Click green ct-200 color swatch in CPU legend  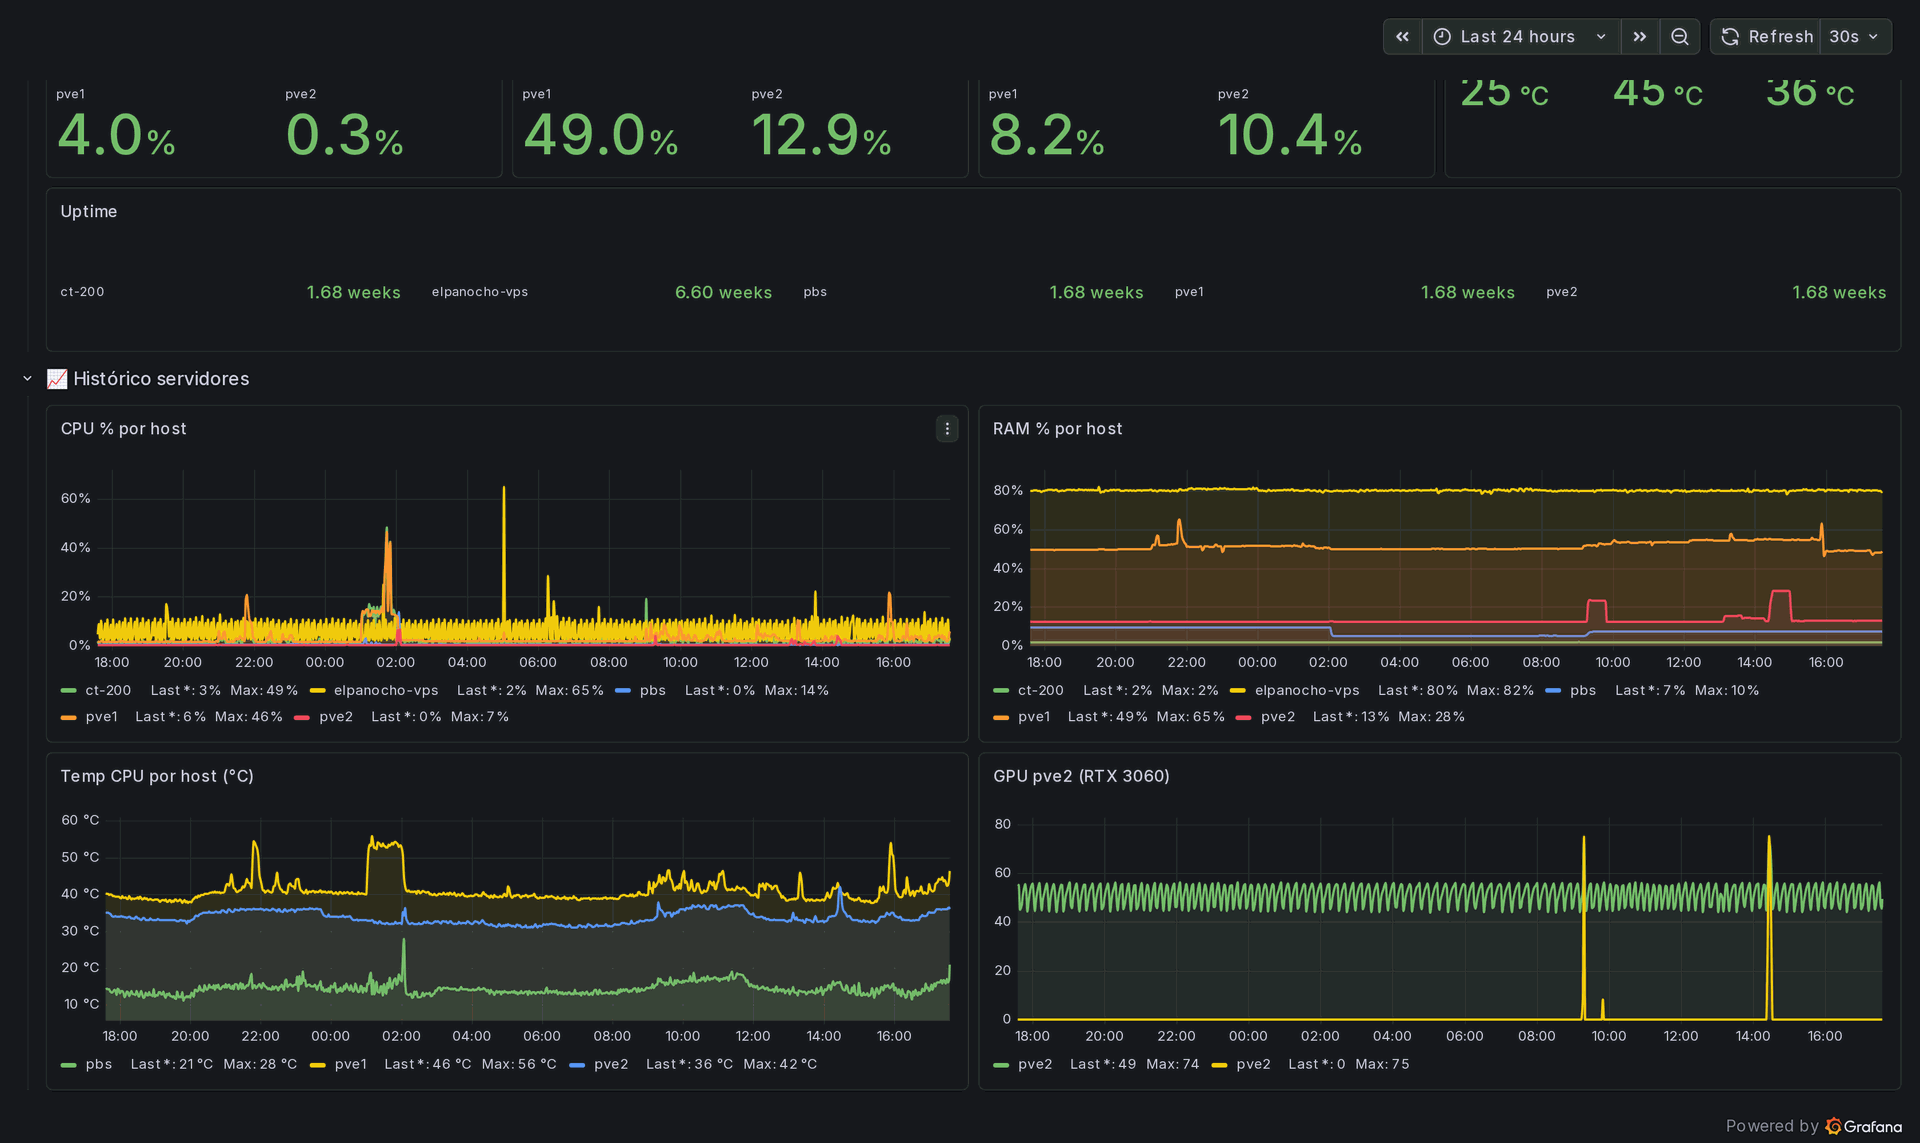[68, 691]
